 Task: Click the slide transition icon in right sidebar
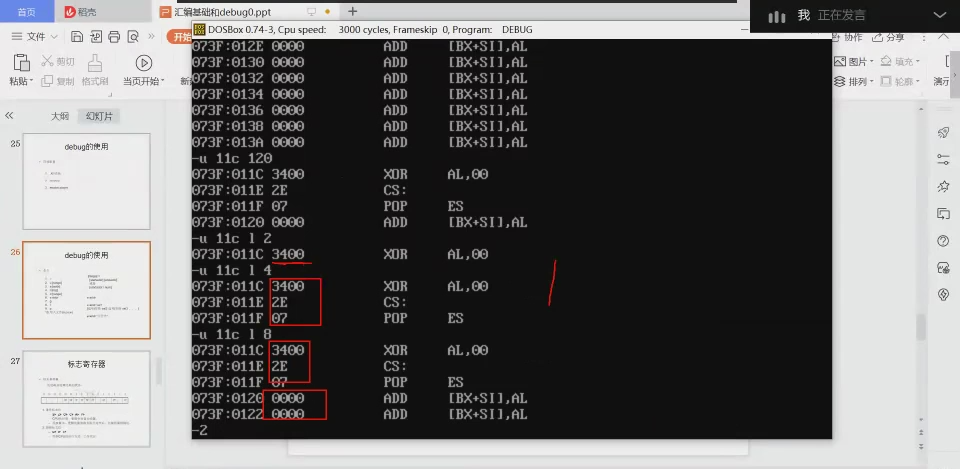[943, 214]
